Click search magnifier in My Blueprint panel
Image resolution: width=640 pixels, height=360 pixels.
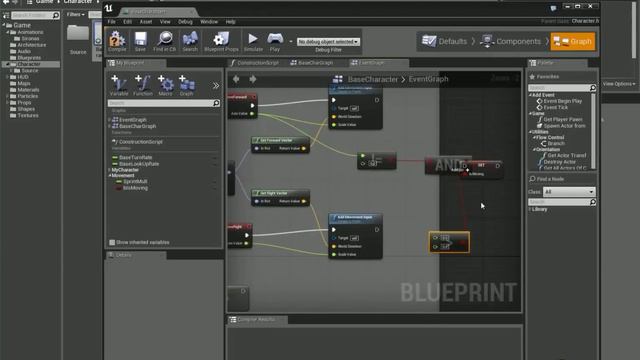pyautogui.click(x=216, y=103)
